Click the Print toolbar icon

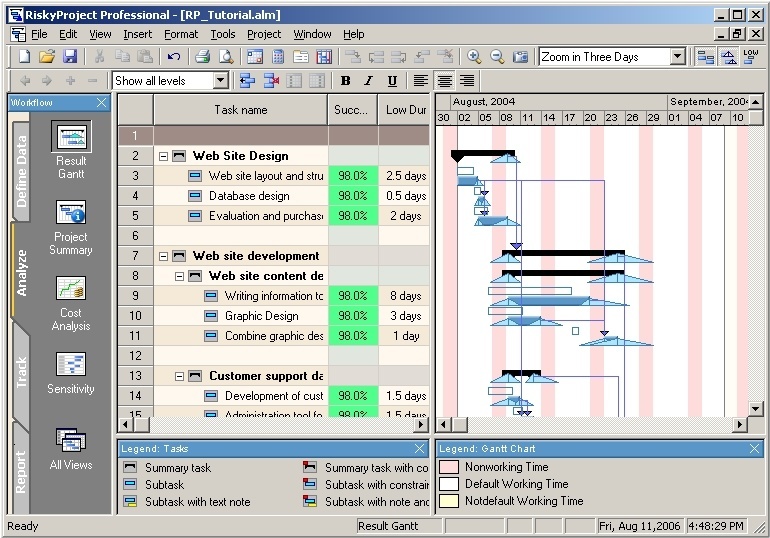tap(203, 57)
